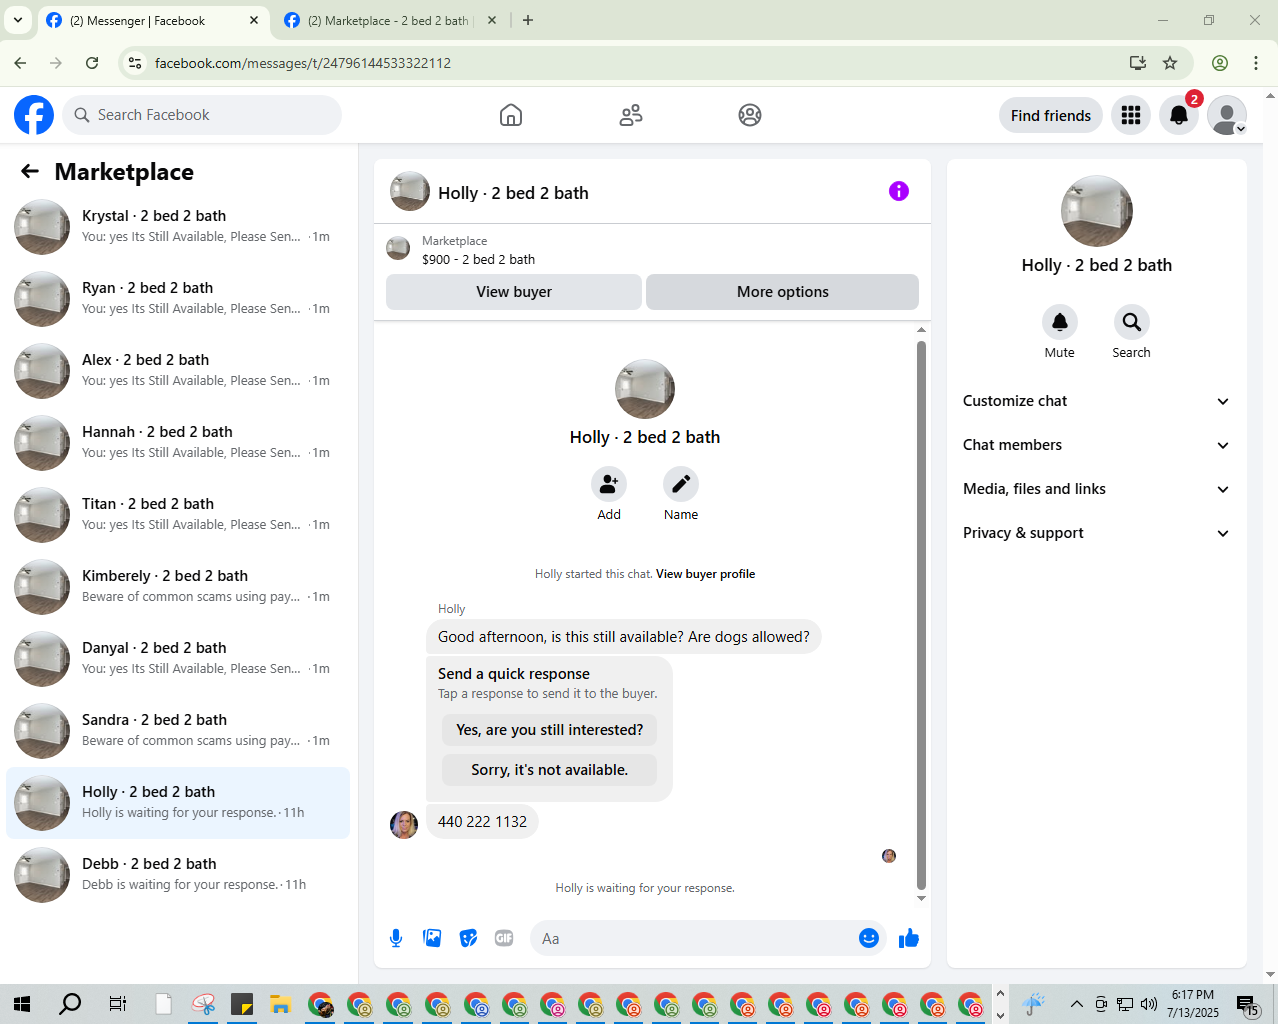1278x1024 pixels.
Task: Open the purple conversation information icon
Action: click(899, 191)
